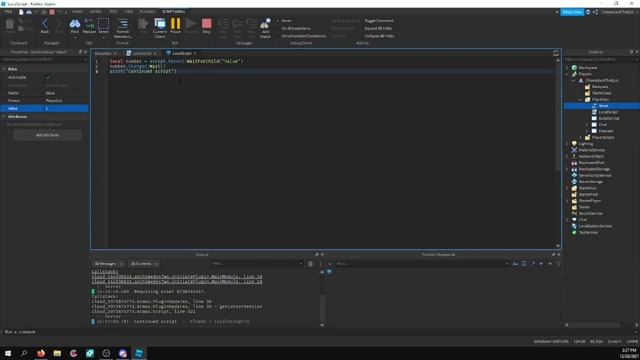
Task: Open the Find binoculars tool
Action: [x=75, y=26]
